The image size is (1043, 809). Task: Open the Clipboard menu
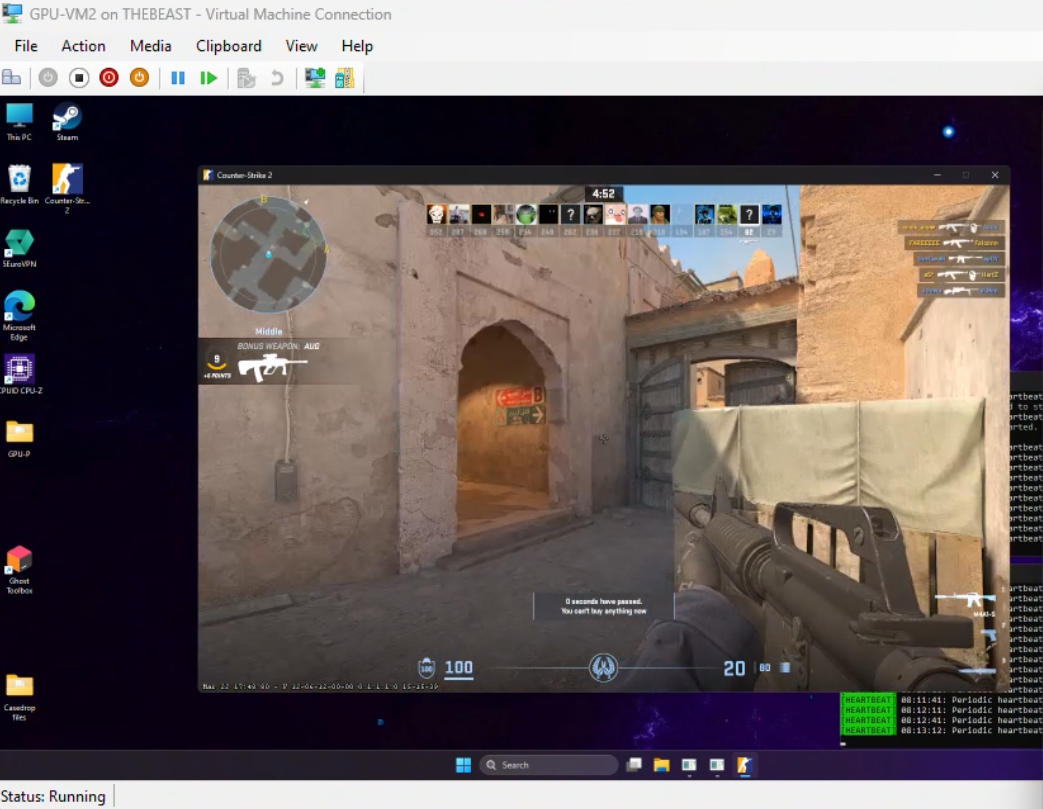pos(228,46)
